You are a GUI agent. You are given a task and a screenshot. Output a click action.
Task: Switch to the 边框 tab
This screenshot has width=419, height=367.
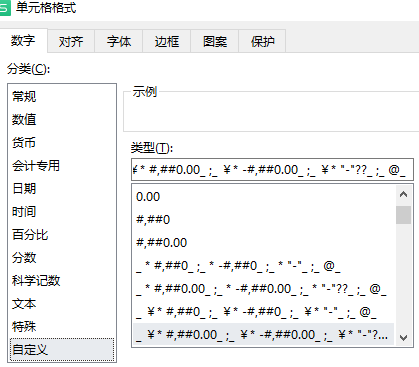[x=167, y=41]
